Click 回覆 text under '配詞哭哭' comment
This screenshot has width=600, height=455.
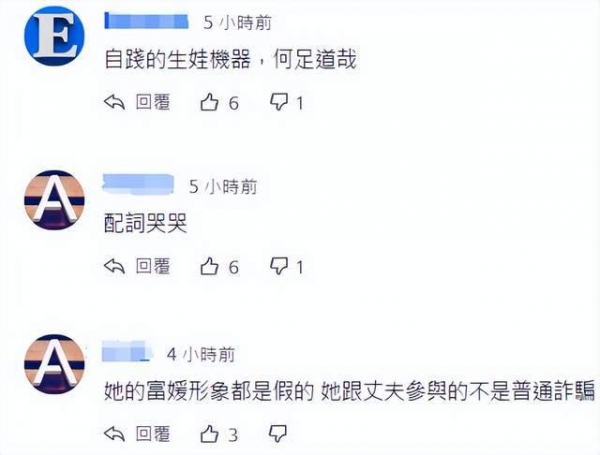click(153, 266)
